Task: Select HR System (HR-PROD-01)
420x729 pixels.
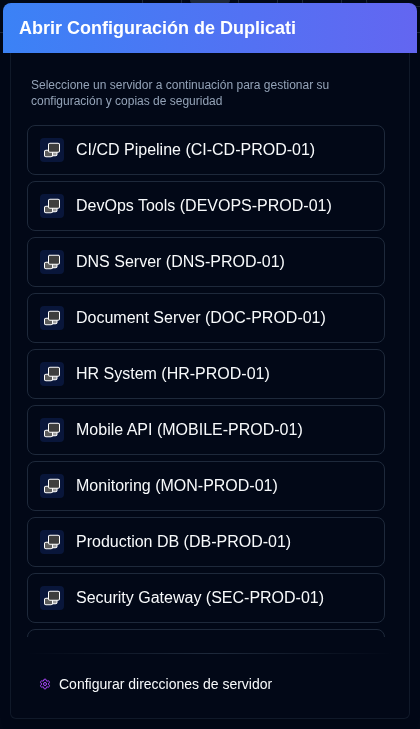Action: tap(206, 374)
